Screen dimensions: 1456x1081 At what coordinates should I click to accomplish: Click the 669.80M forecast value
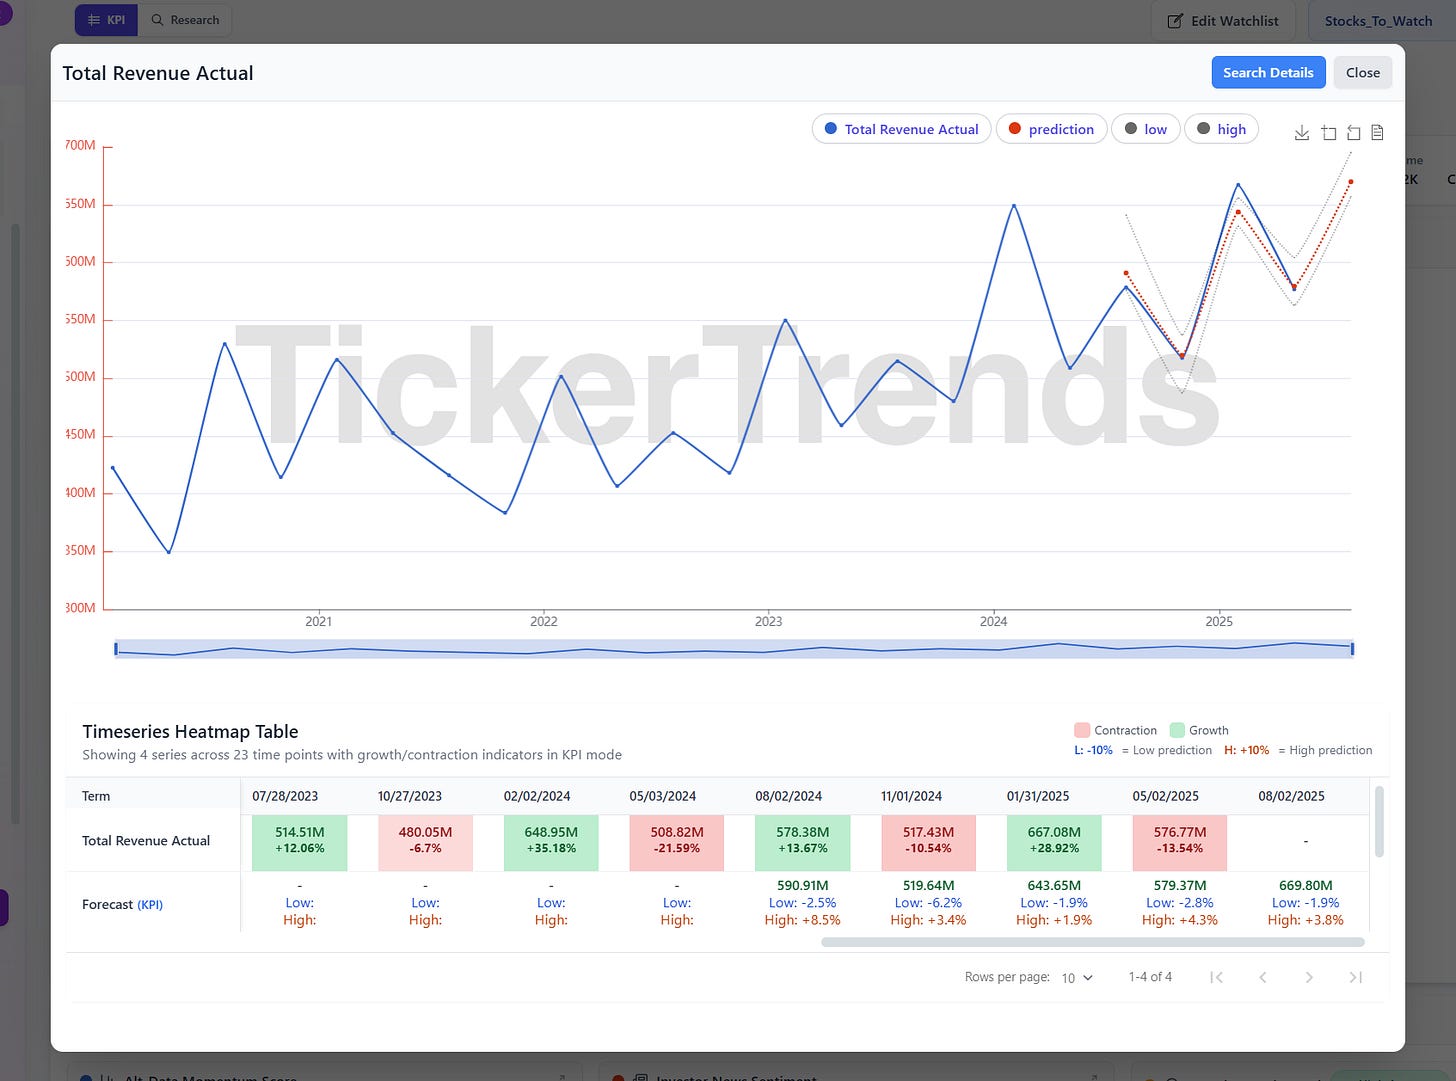[x=1305, y=885]
